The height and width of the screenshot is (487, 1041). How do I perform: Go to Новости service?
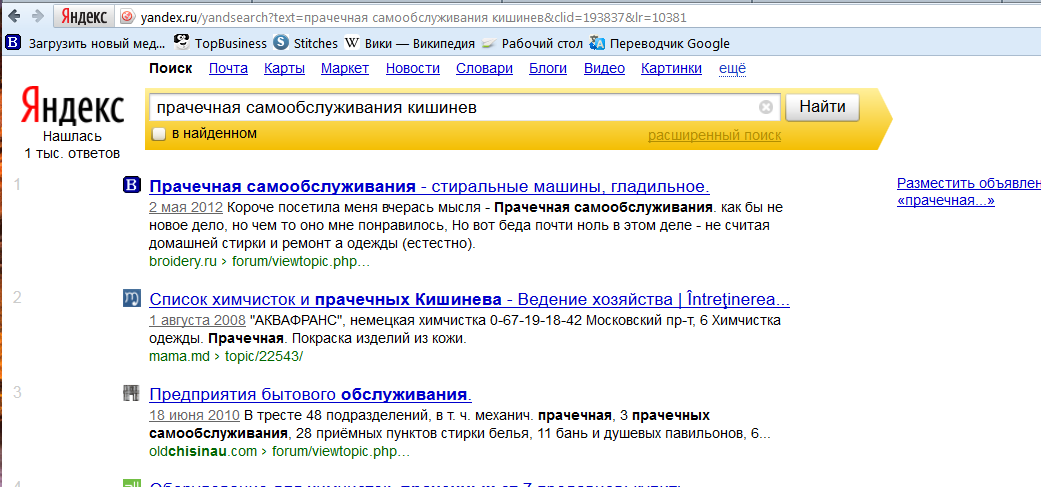click(413, 68)
